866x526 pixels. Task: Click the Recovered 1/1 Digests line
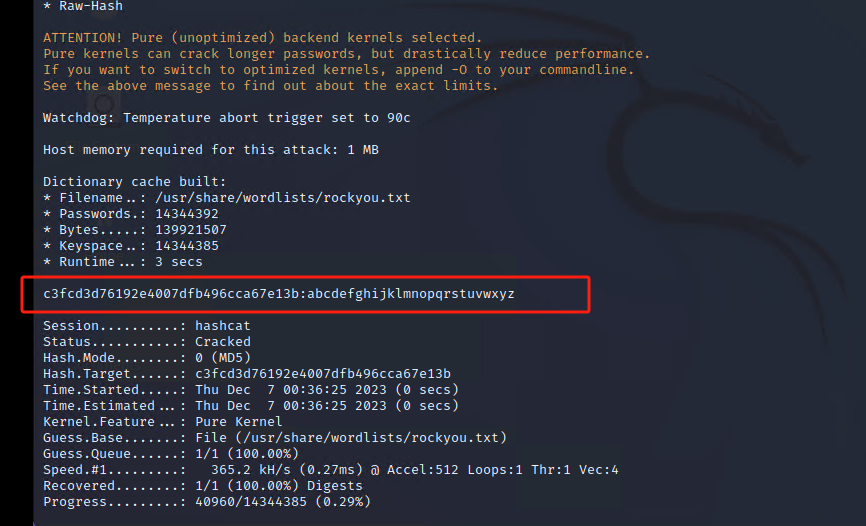[x=202, y=486]
